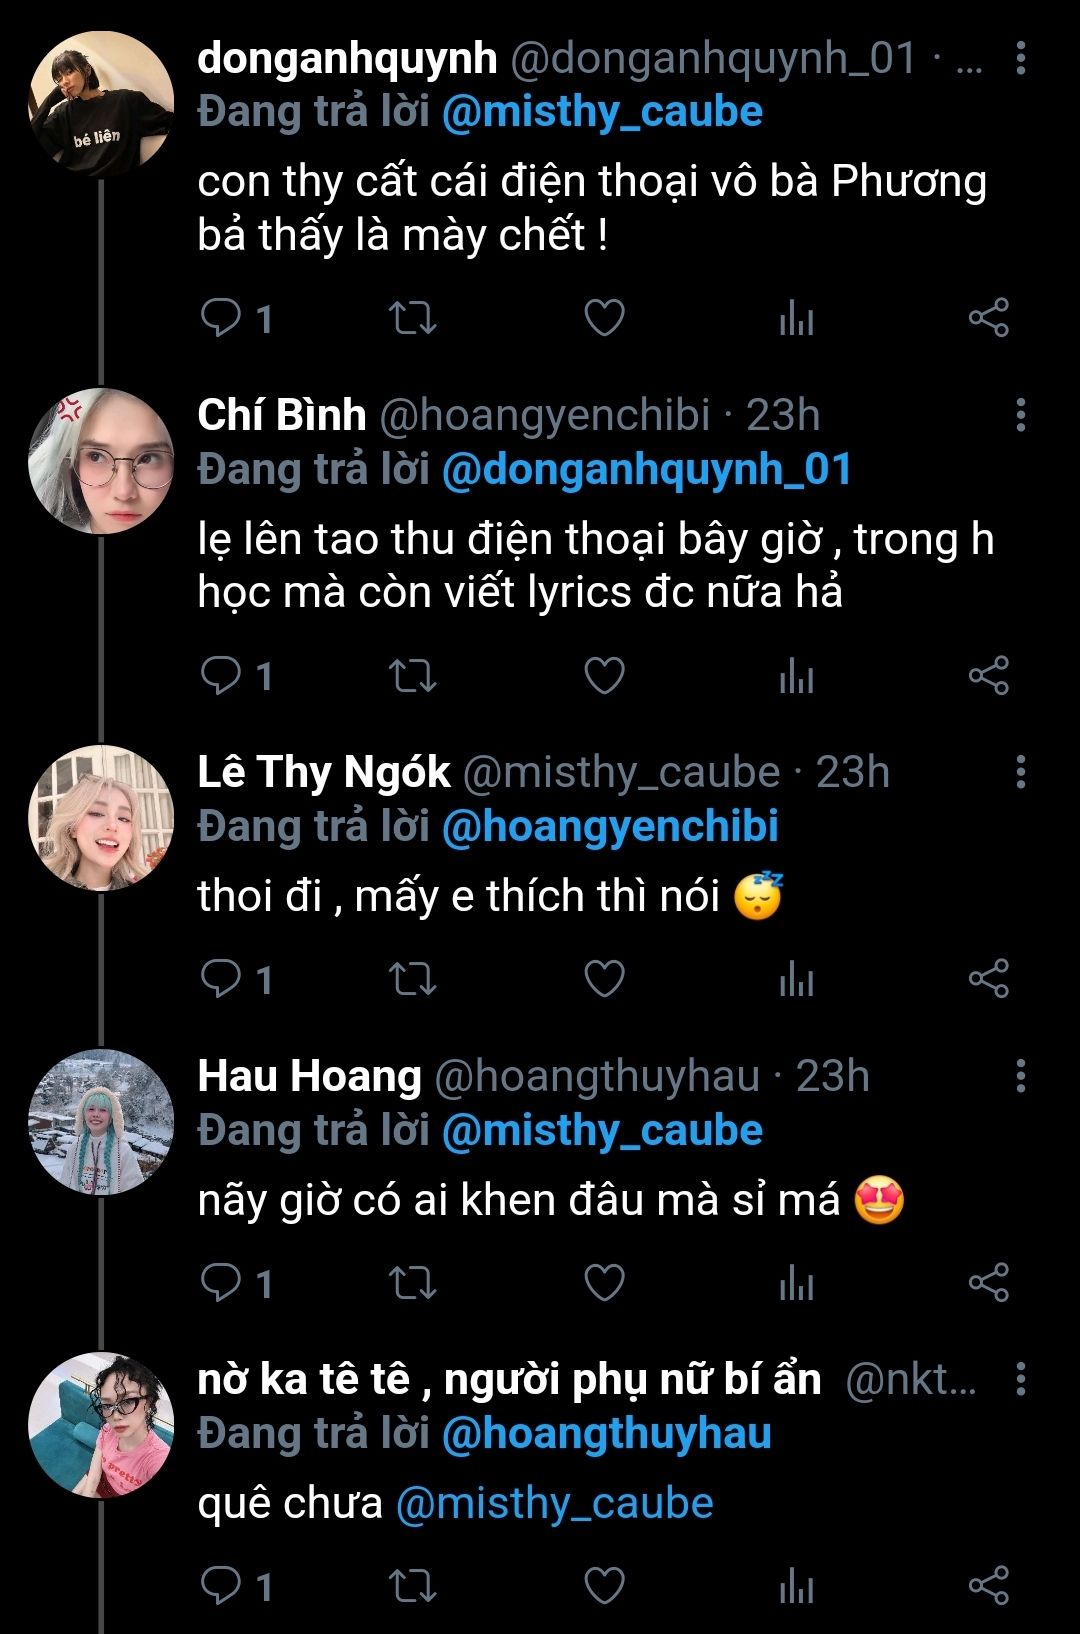Like donganhquynh's reply about the phone

pyautogui.click(x=604, y=319)
